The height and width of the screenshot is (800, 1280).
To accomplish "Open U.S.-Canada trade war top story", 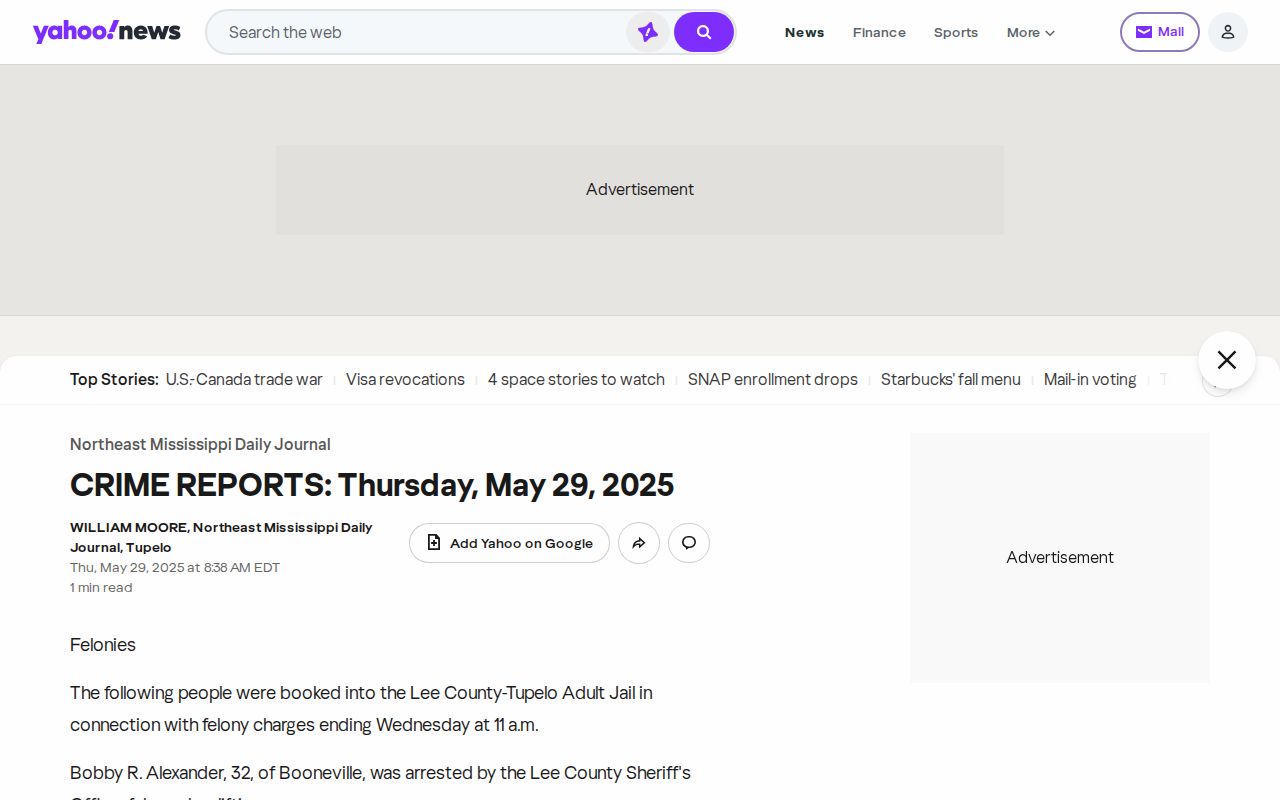I will tap(244, 379).
